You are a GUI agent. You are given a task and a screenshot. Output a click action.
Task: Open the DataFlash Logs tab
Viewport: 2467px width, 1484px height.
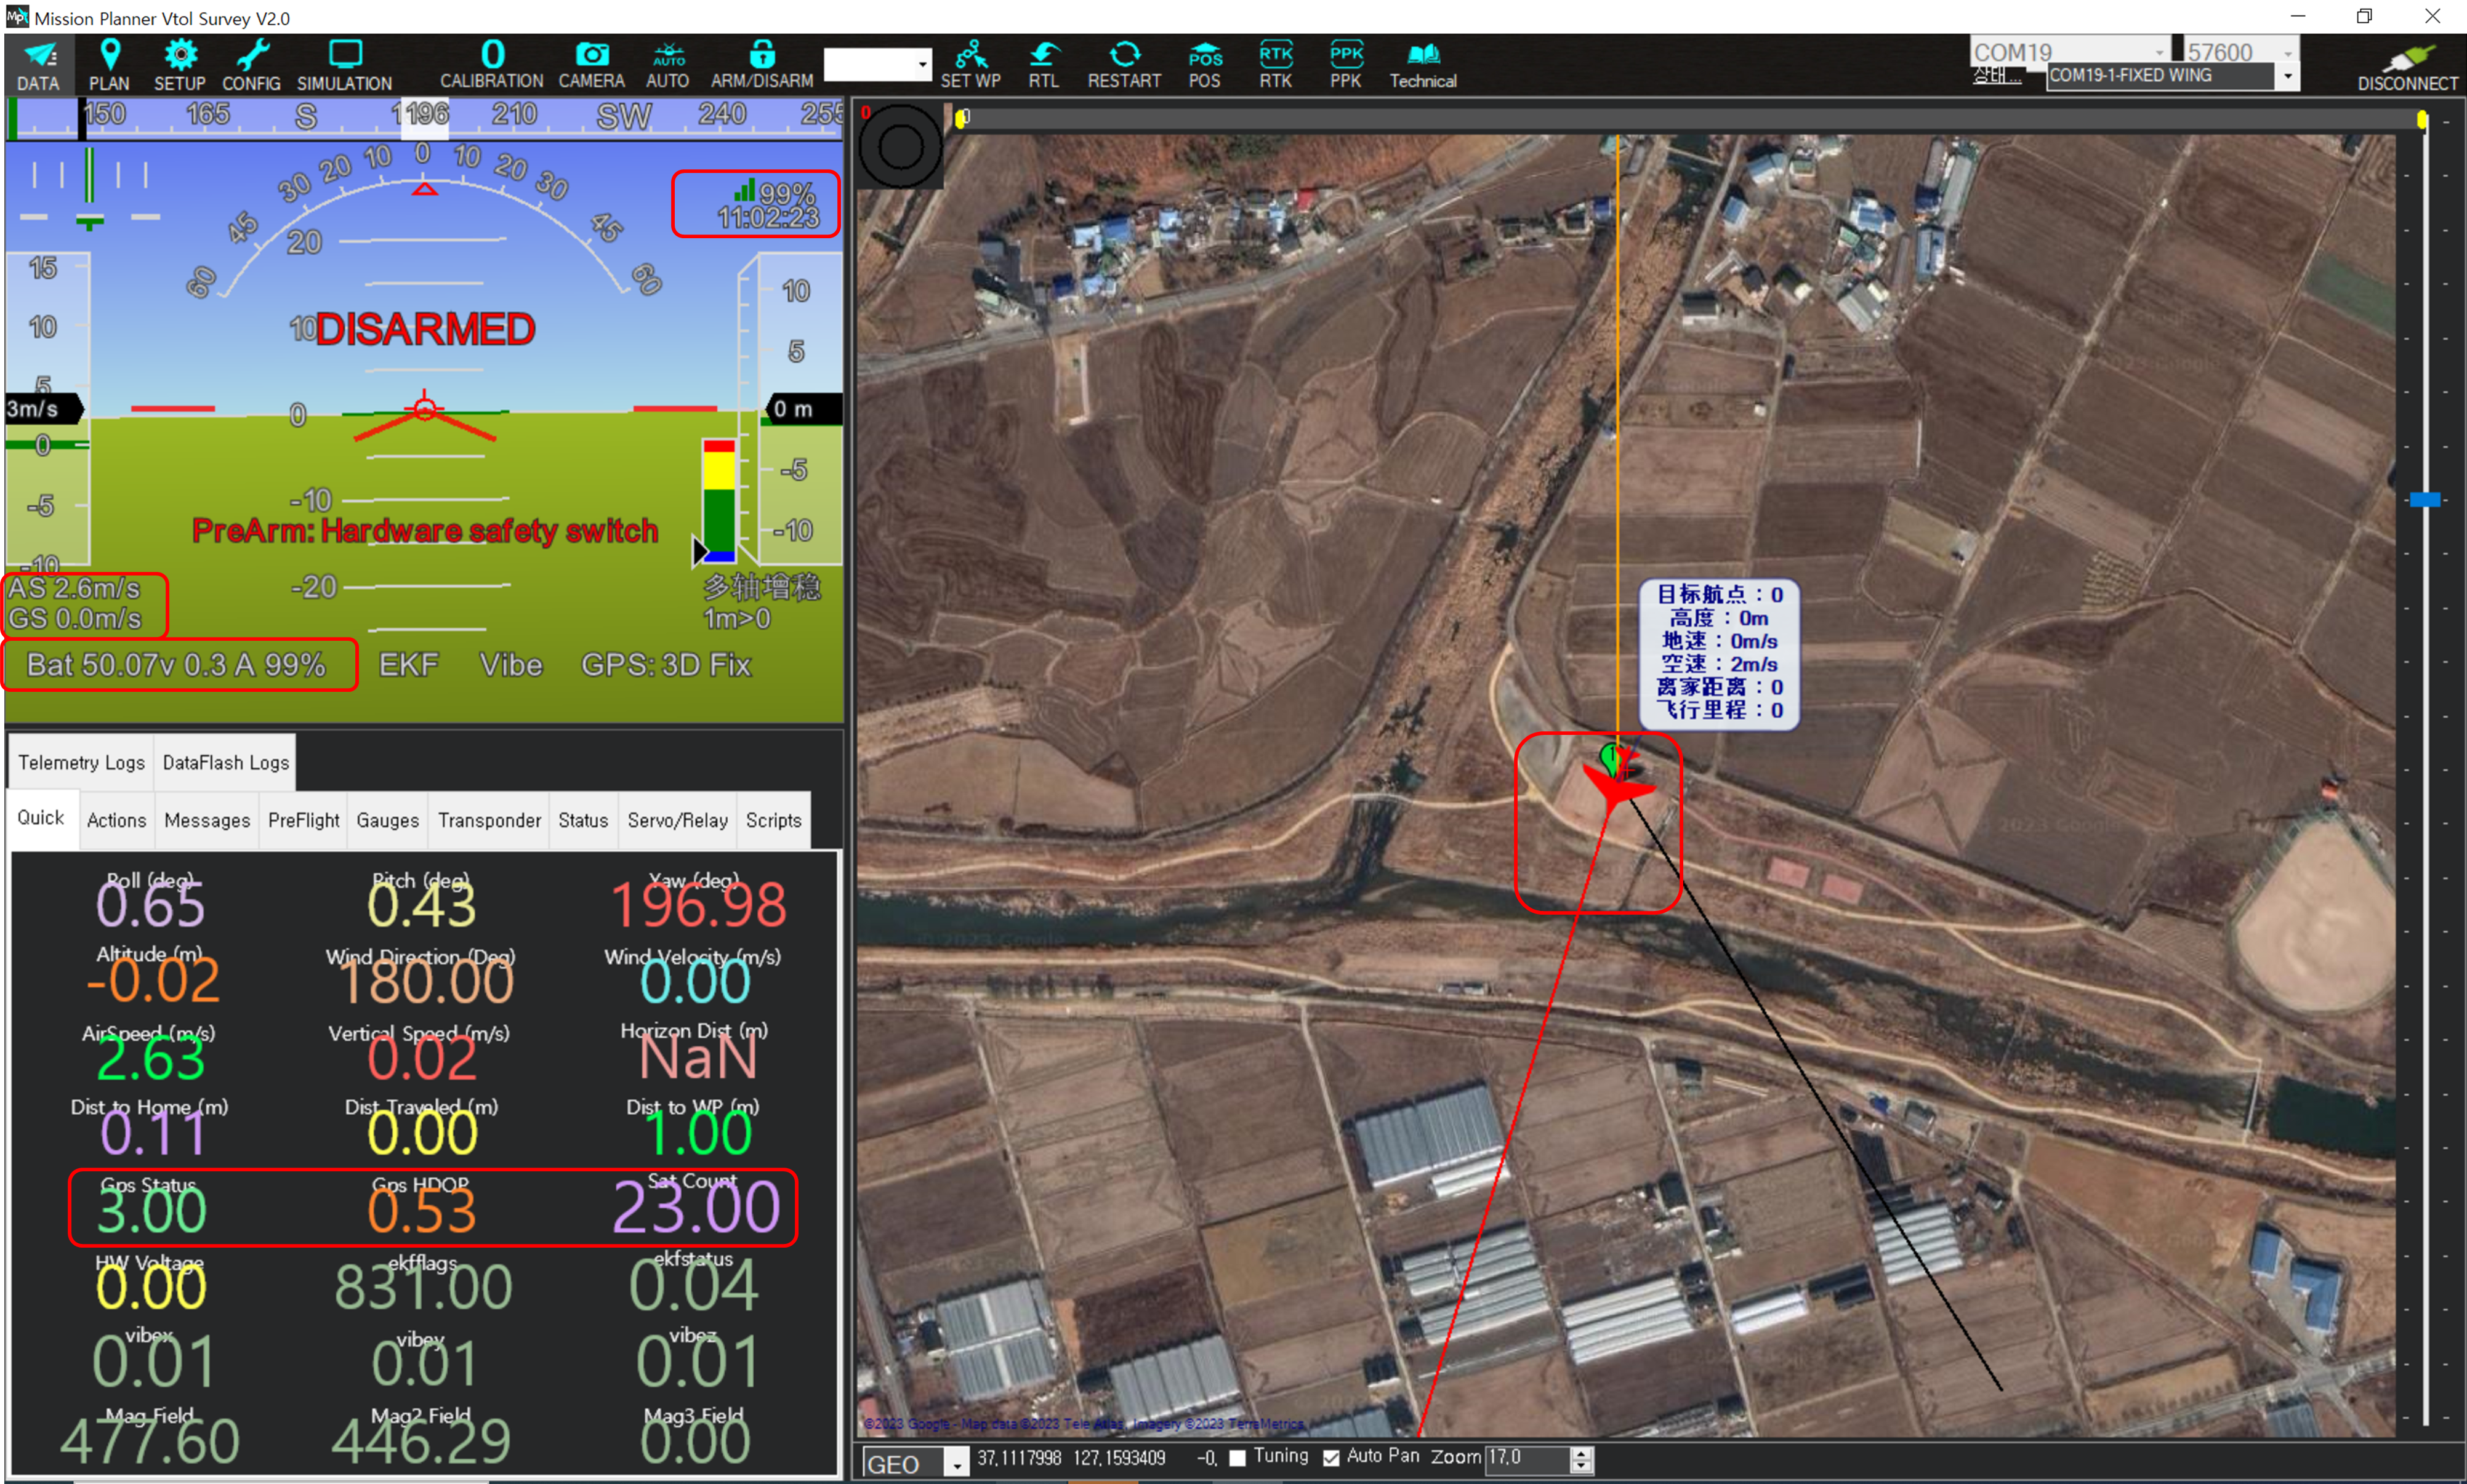pyautogui.click(x=225, y=762)
